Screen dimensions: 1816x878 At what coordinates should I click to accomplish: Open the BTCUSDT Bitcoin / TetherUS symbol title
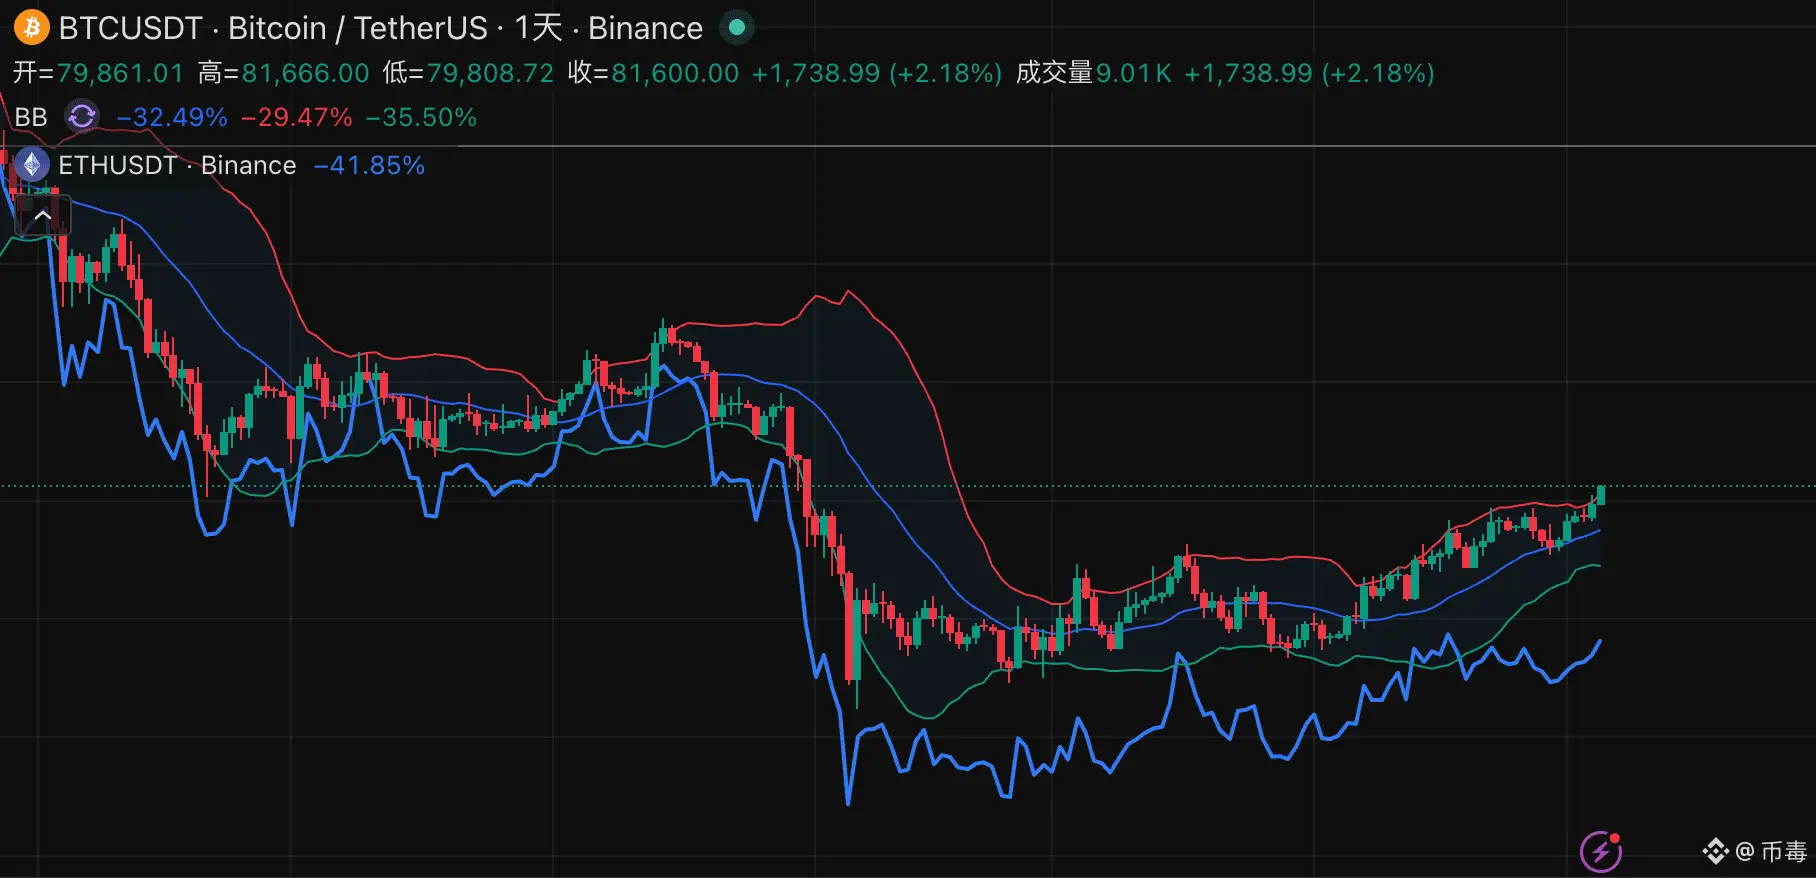pyautogui.click(x=381, y=28)
